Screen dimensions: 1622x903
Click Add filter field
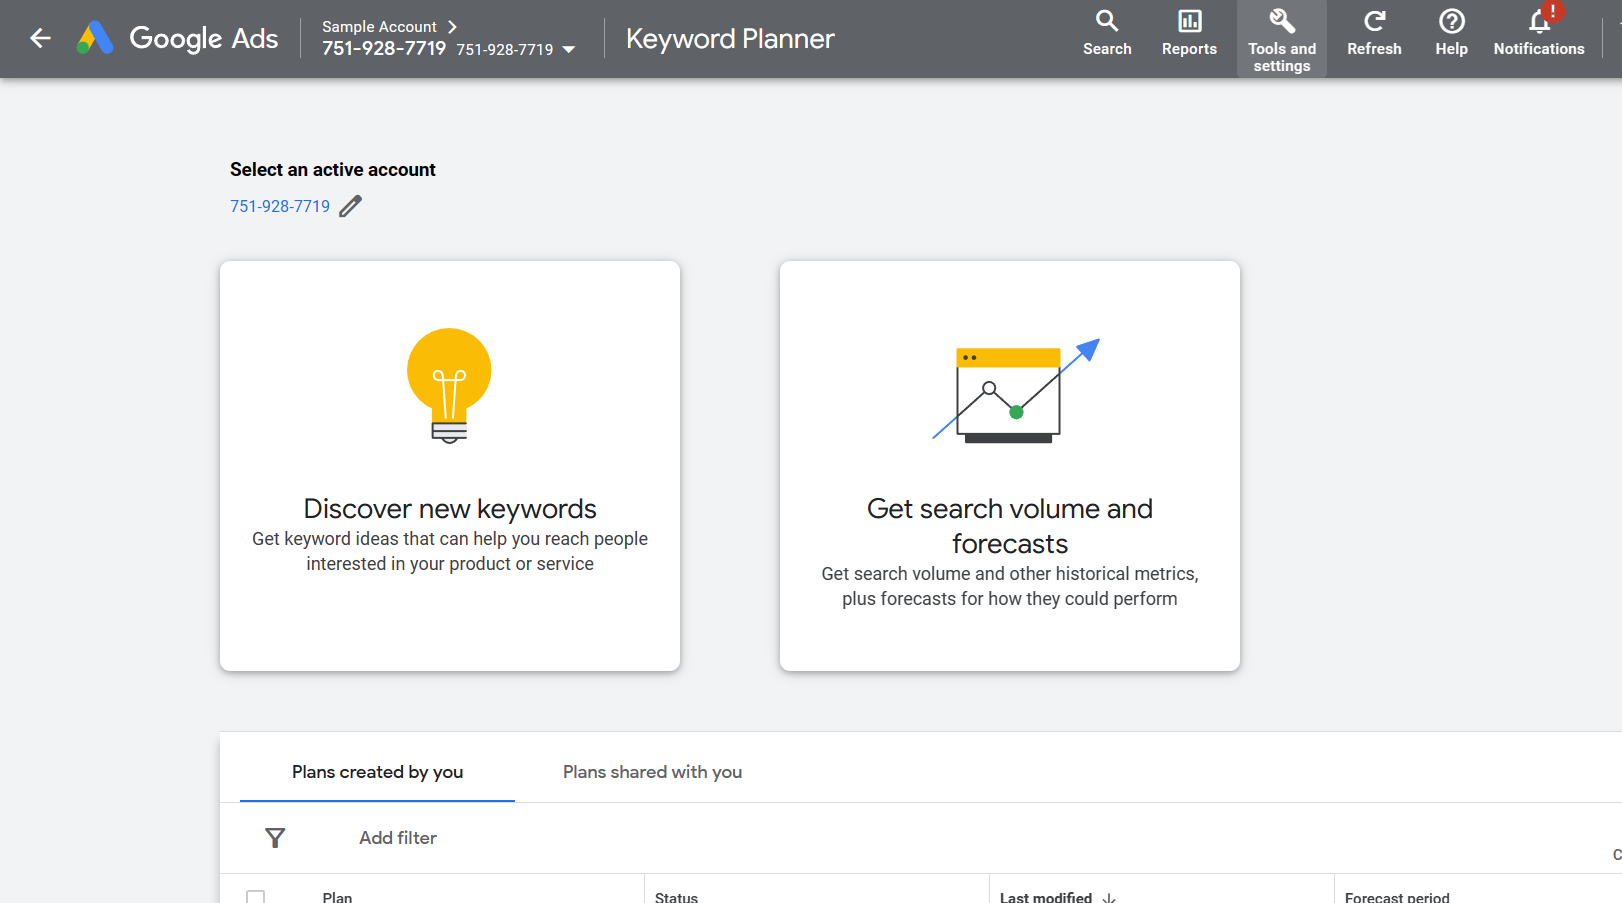(x=398, y=838)
